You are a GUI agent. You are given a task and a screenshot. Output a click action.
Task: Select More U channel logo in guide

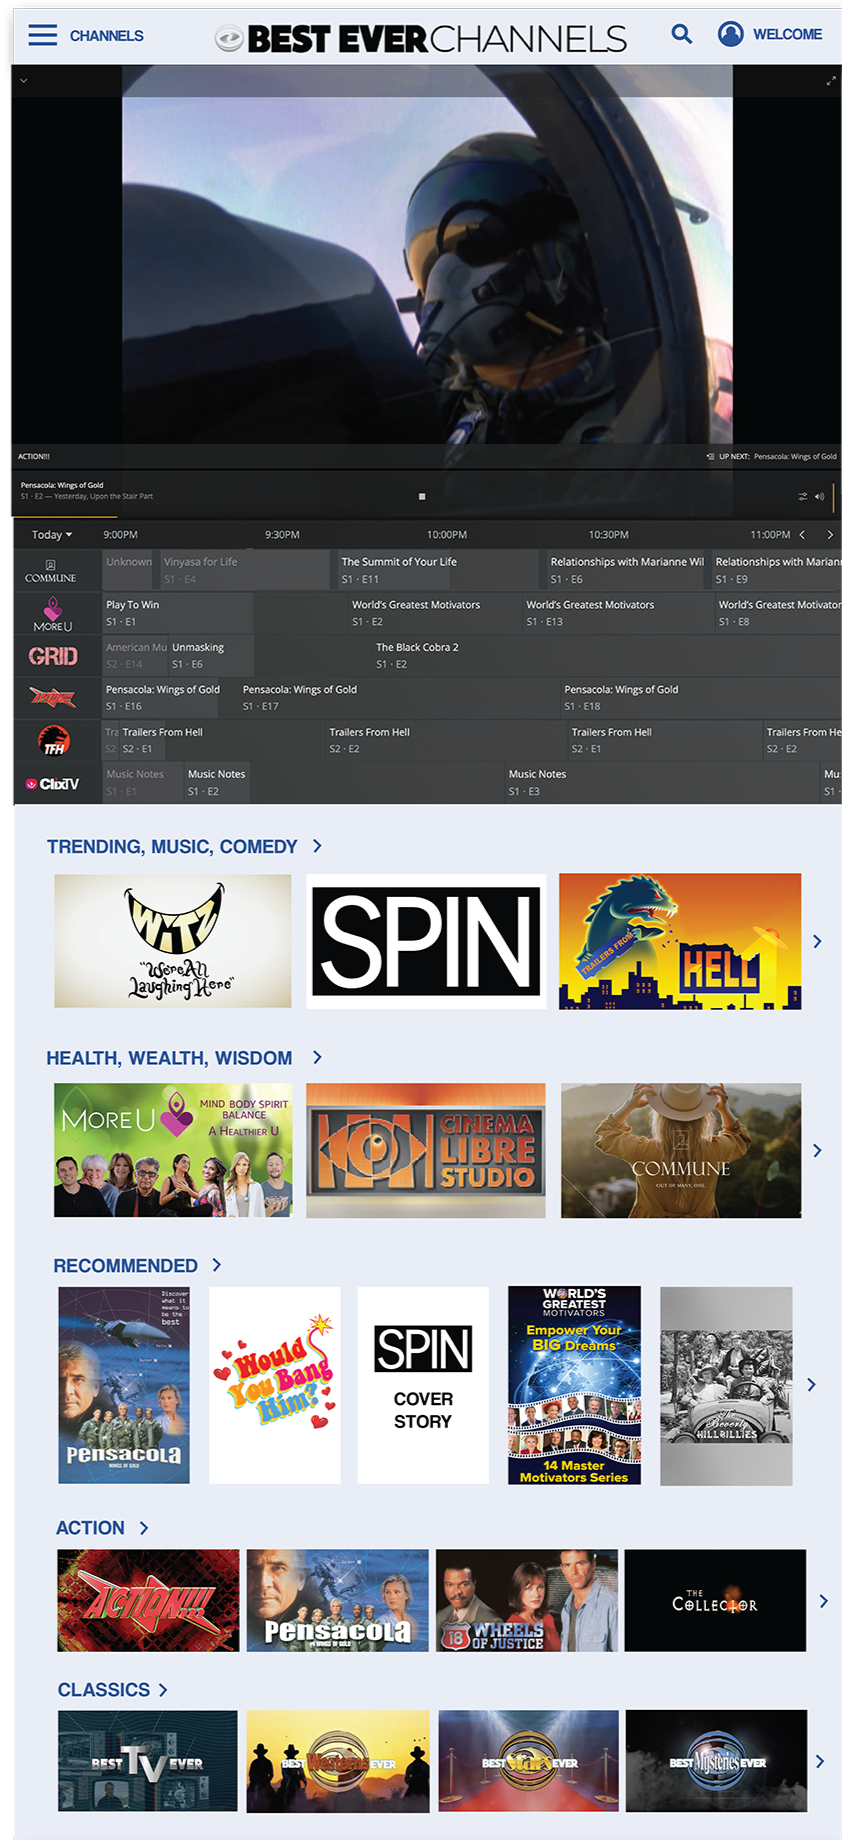[x=53, y=614]
